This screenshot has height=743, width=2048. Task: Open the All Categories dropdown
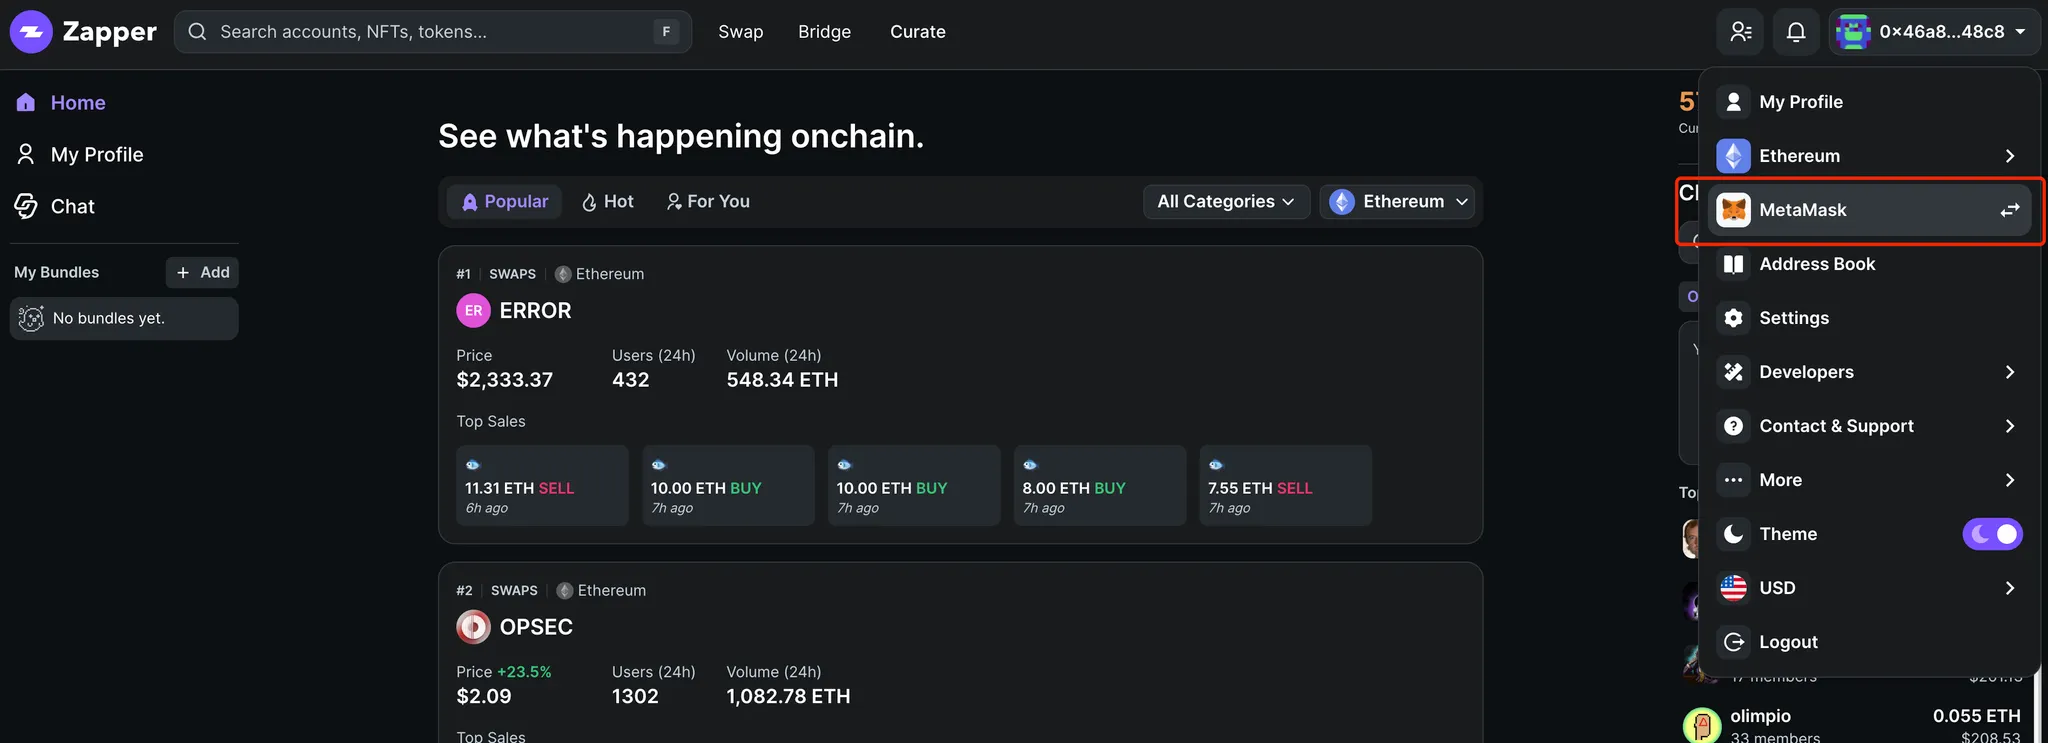(1225, 202)
